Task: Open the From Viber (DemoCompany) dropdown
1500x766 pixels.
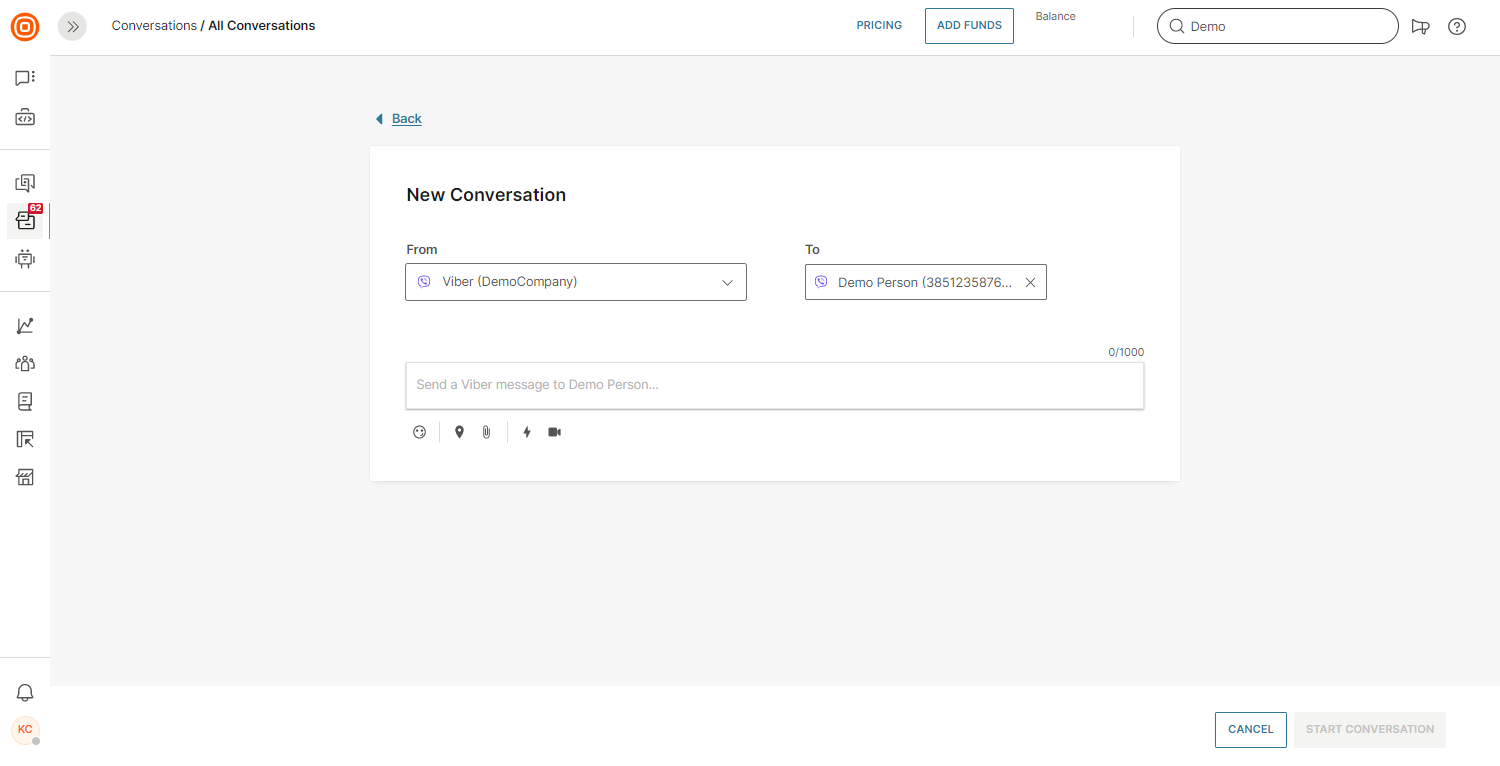Action: click(576, 282)
